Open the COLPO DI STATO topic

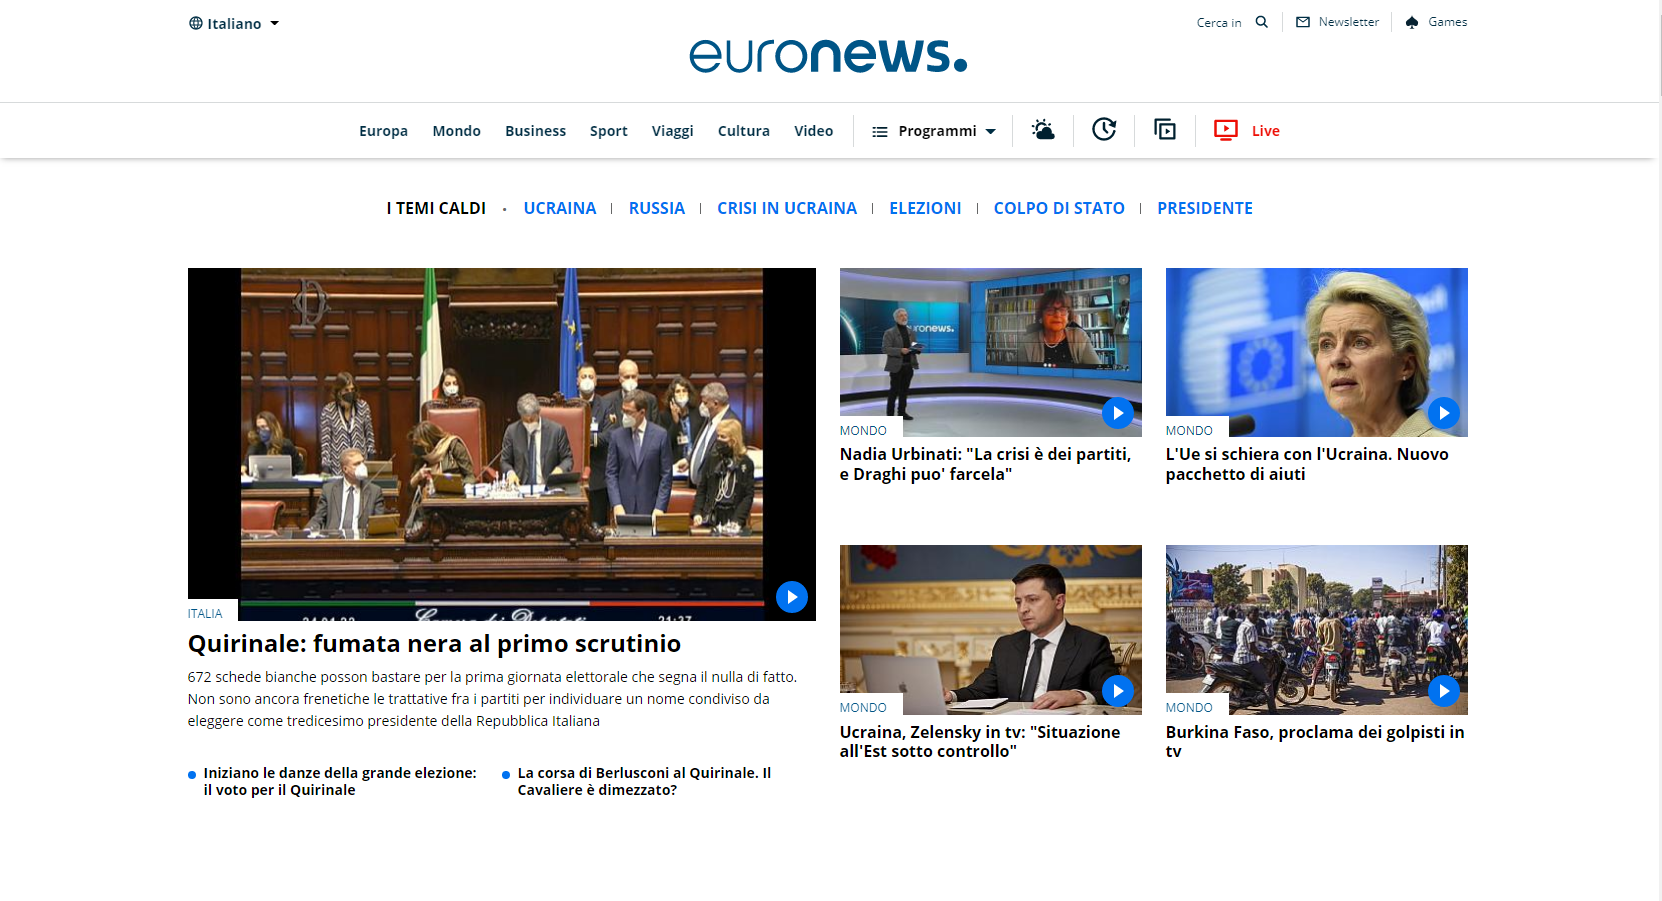[x=1059, y=208]
